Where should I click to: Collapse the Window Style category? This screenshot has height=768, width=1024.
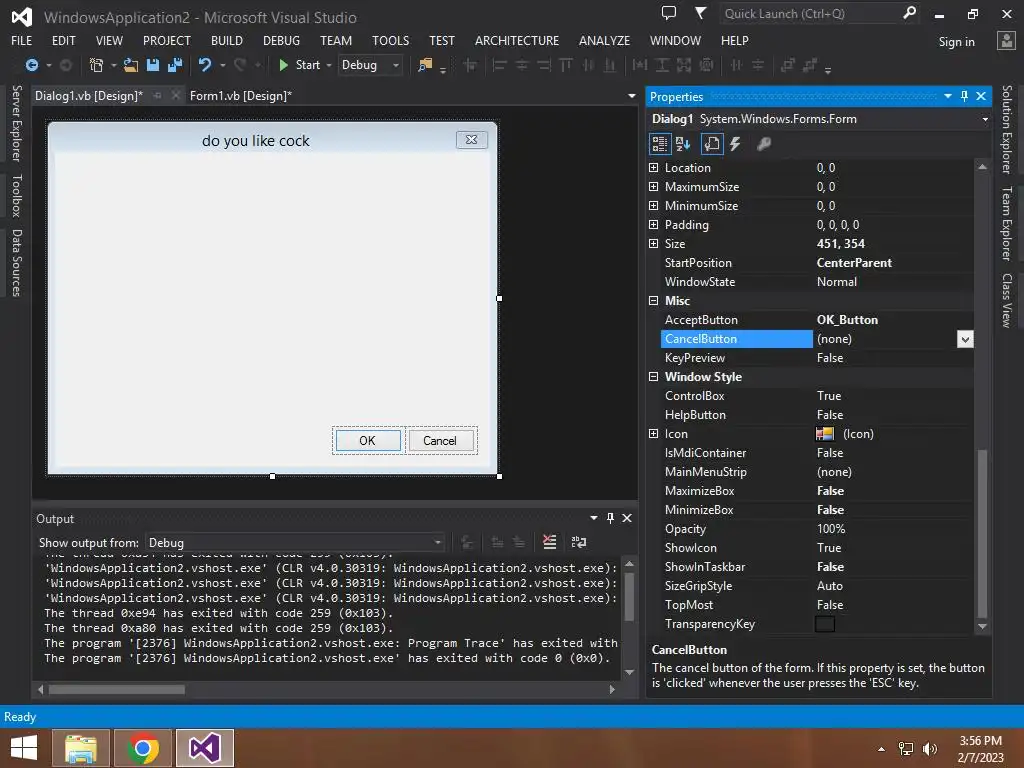click(653, 376)
